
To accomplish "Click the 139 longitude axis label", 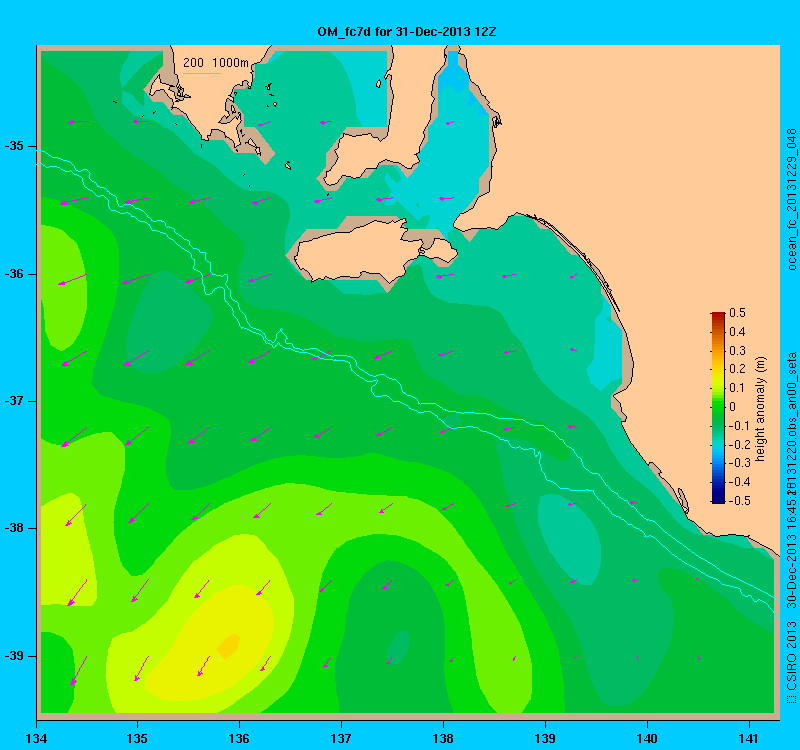I will [545, 739].
